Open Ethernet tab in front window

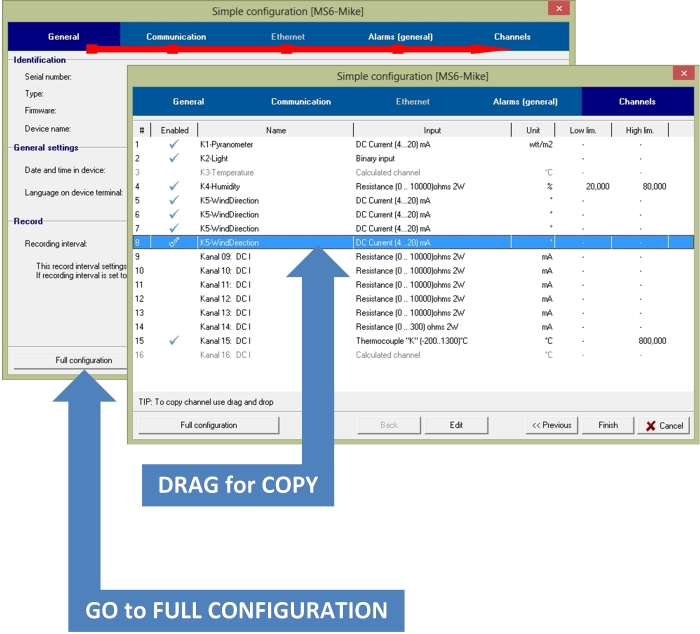(412, 102)
